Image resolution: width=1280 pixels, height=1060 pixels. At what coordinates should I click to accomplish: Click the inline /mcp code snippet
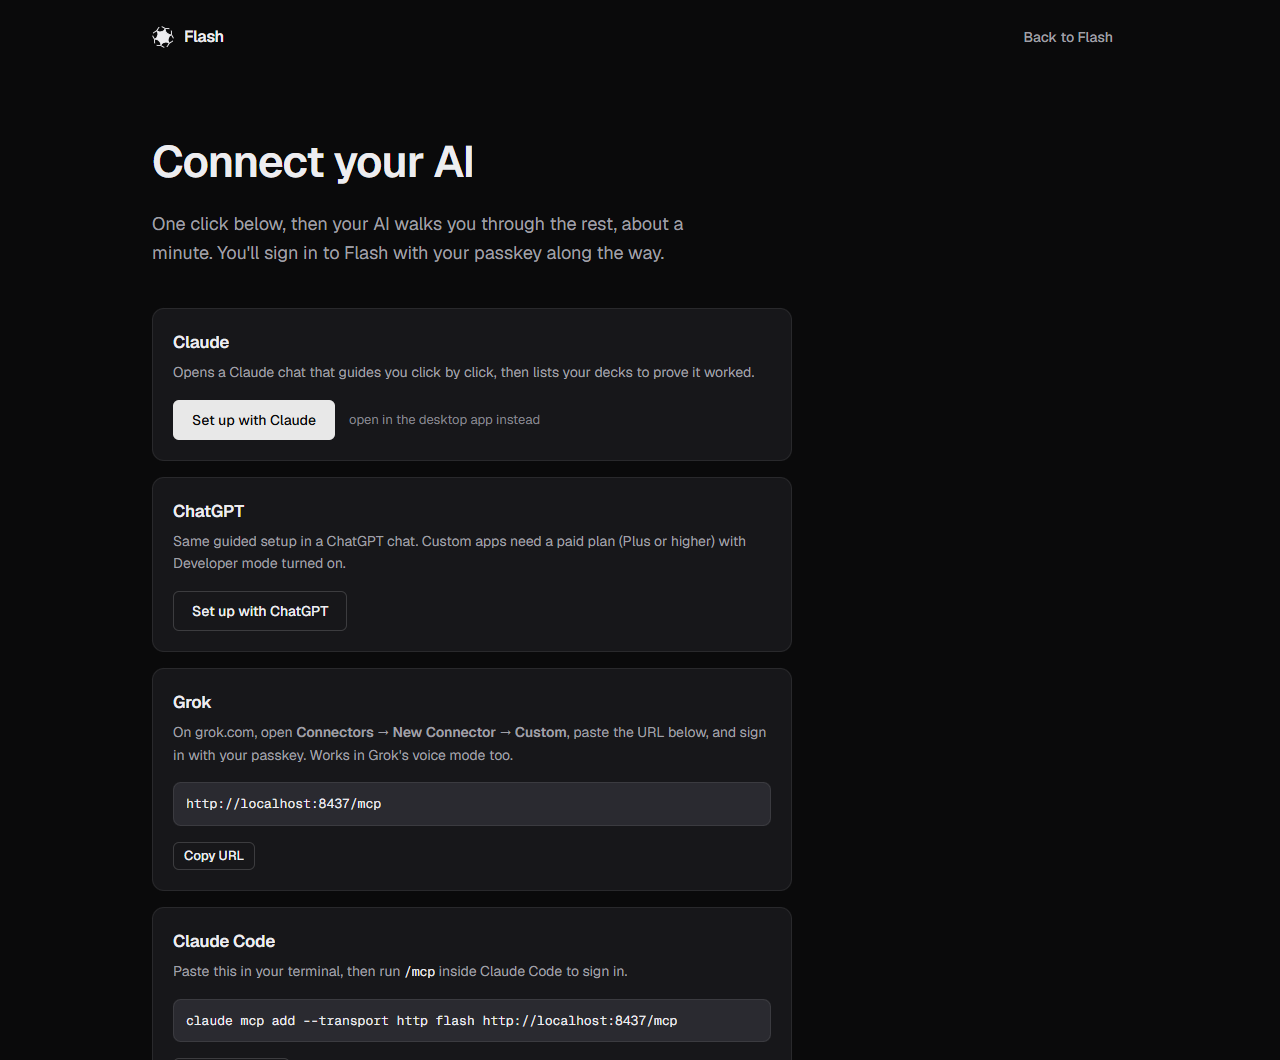point(420,972)
